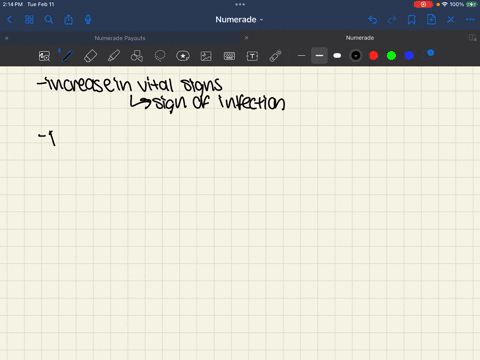This screenshot has height=360, width=480.
Task: Start audio recording with microphone icon
Action: point(88,20)
